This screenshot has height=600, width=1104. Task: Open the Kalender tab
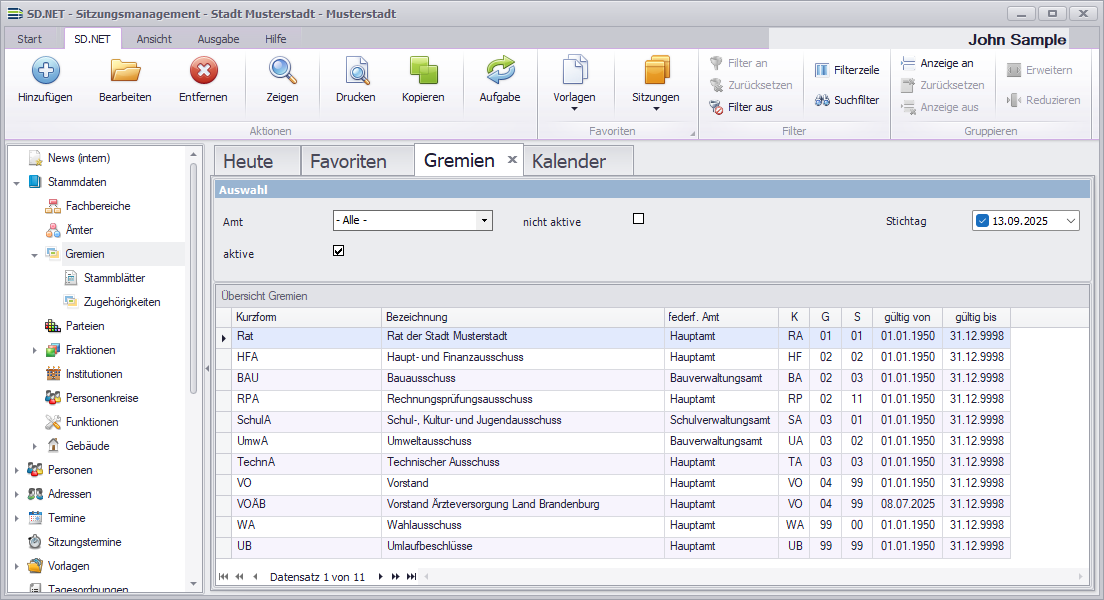tap(569, 161)
